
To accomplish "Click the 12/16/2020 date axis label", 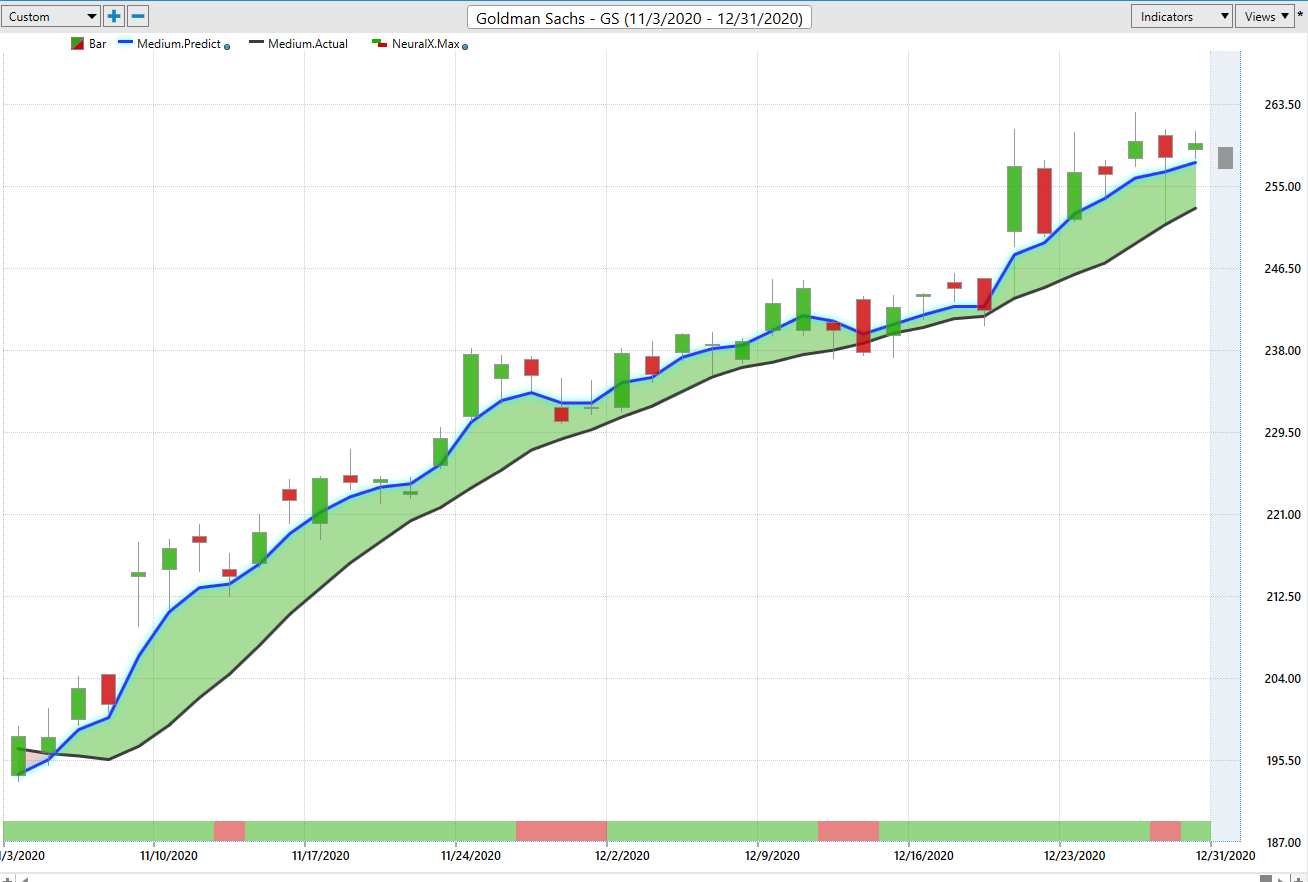I will click(x=925, y=856).
